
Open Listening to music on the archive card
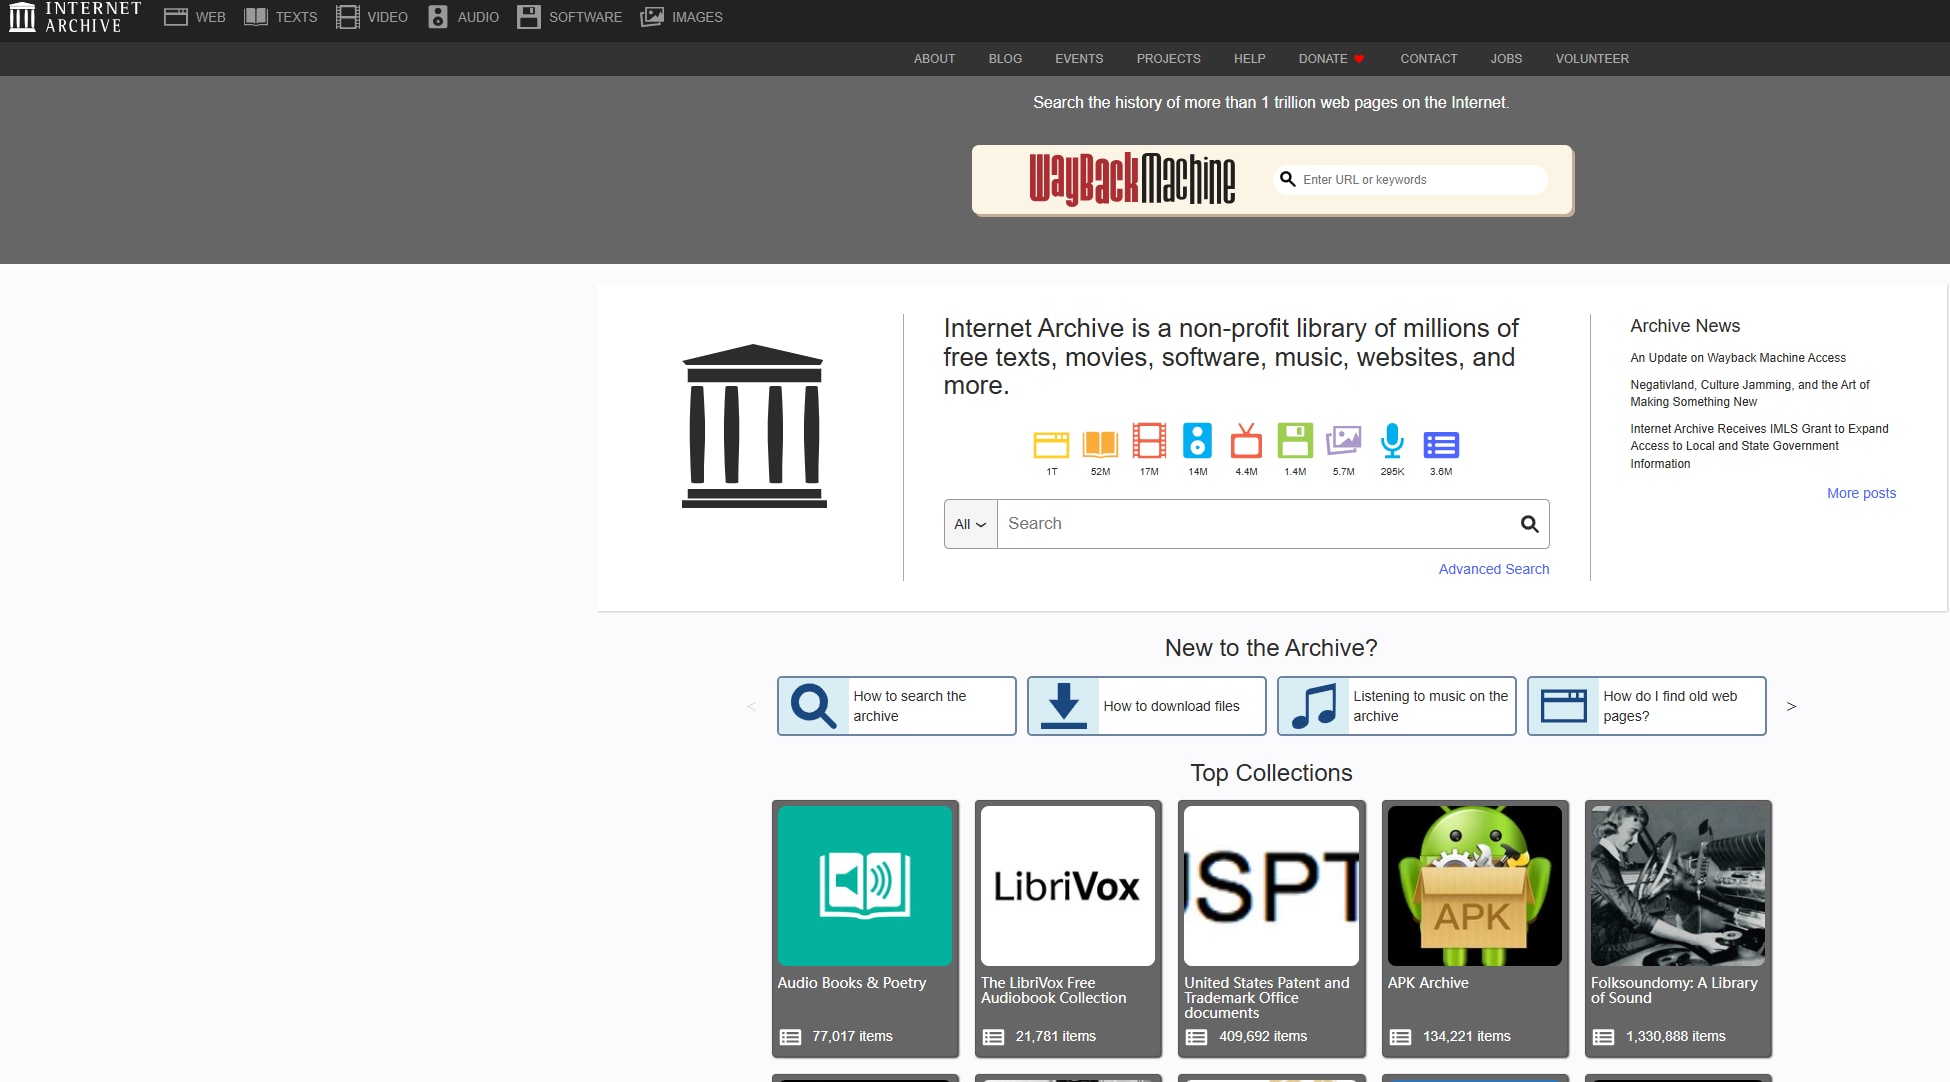1396,706
